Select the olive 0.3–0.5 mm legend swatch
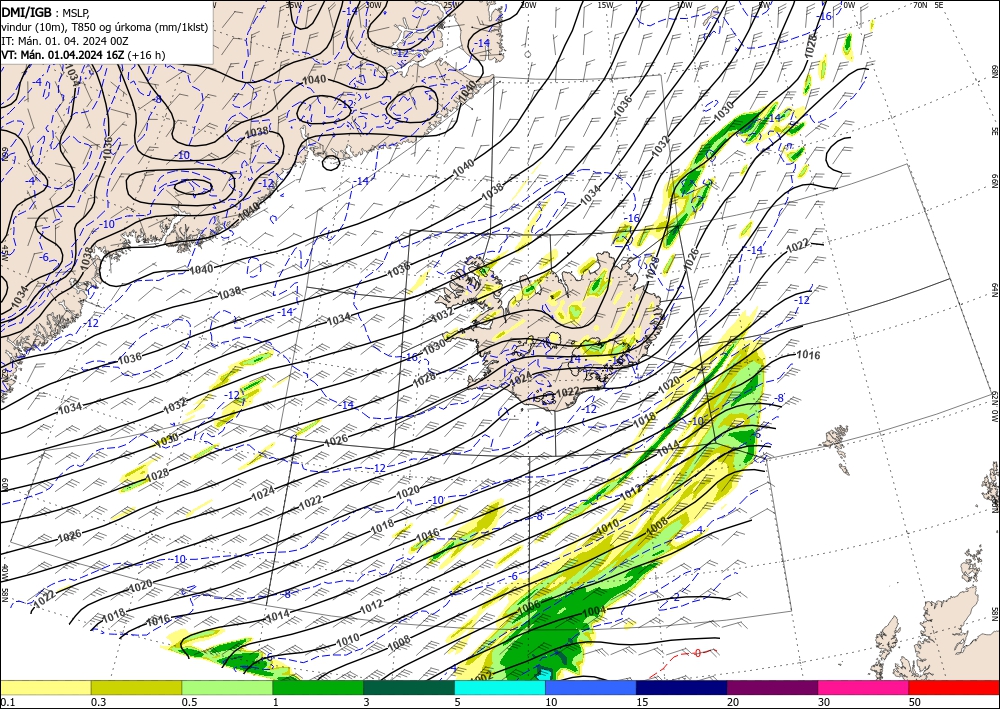The height and width of the screenshot is (709, 1000). click(x=136, y=687)
